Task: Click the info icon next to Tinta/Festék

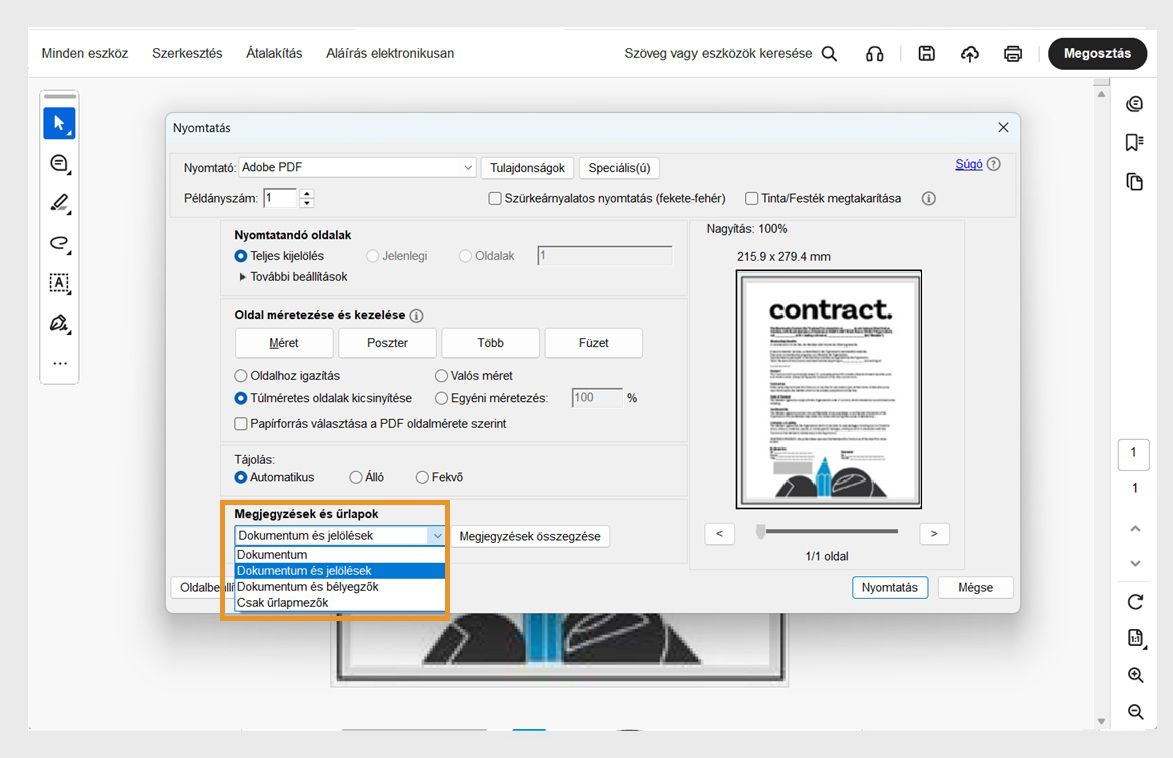Action: coord(928,198)
